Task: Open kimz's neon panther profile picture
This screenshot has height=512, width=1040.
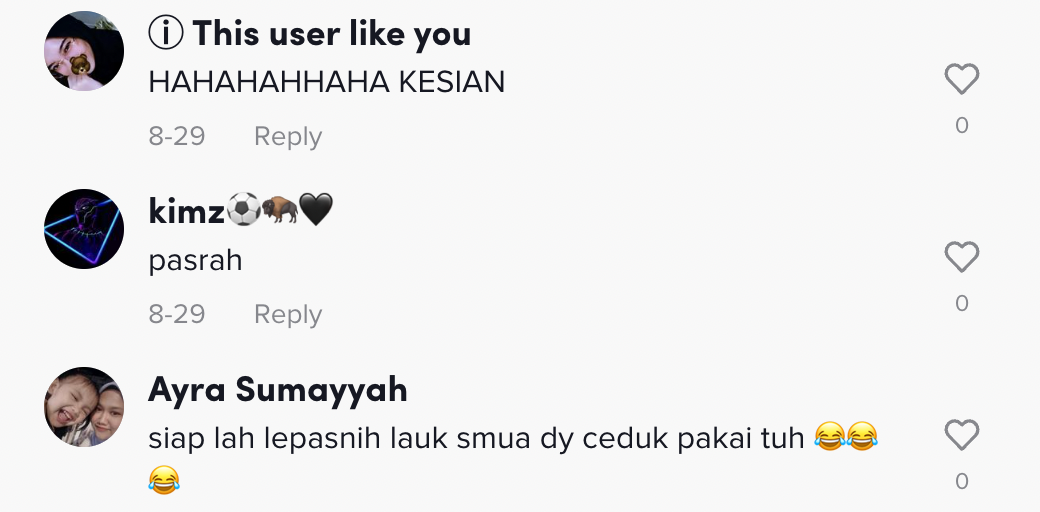Action: pyautogui.click(x=84, y=229)
